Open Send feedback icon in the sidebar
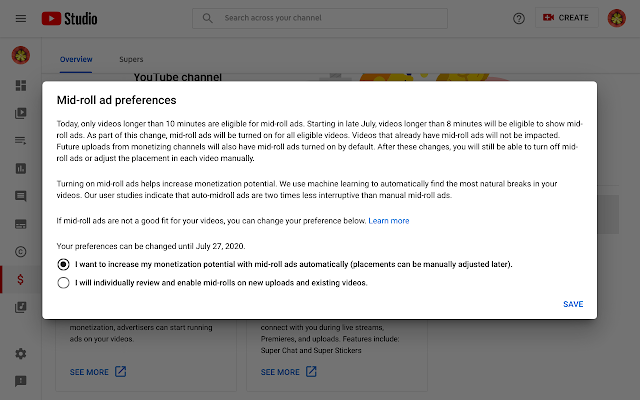The image size is (640, 400). [x=21, y=381]
